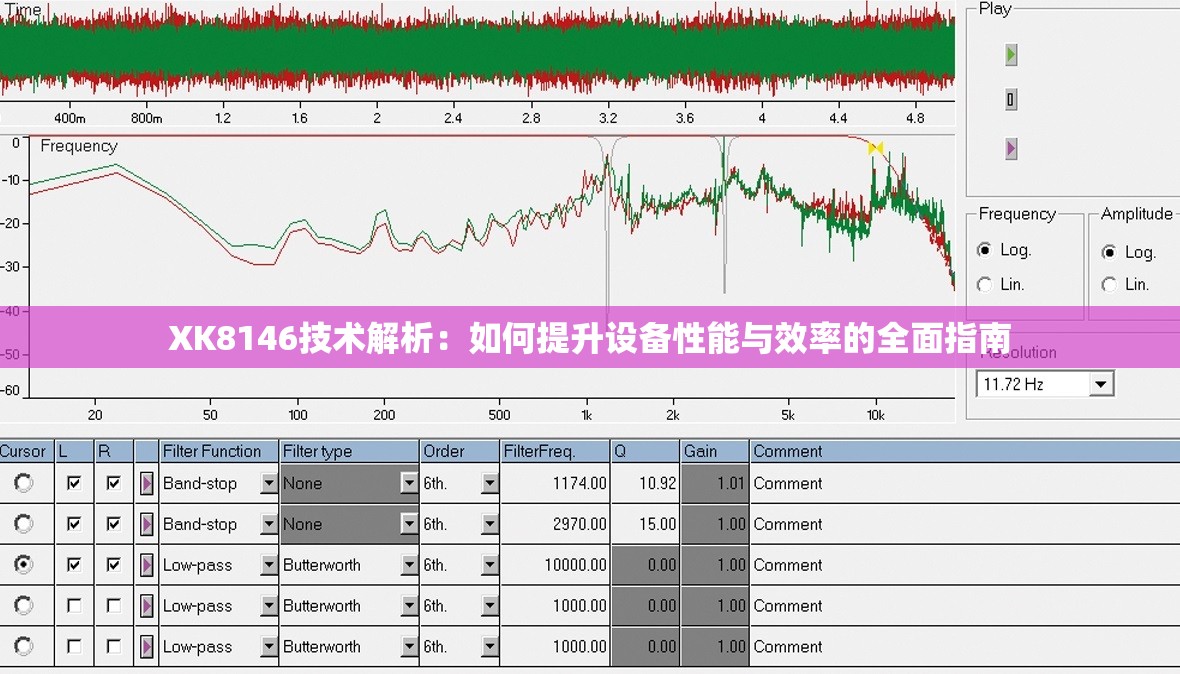
Task: Click the purple play icon in the last filter row
Action: (147, 646)
